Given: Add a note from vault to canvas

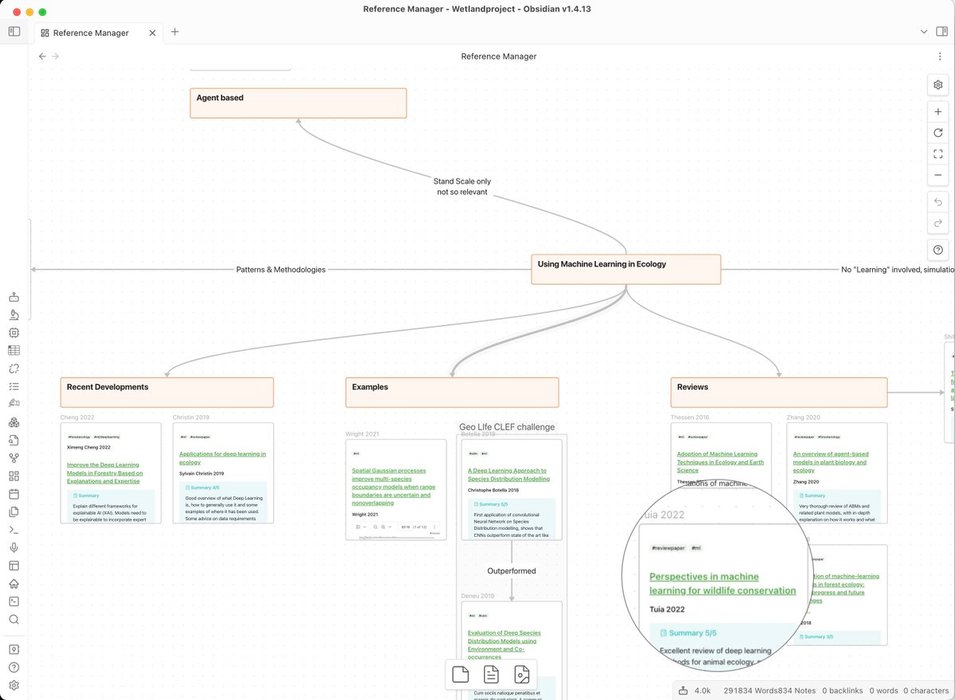Looking at the screenshot, I should tap(491, 675).
